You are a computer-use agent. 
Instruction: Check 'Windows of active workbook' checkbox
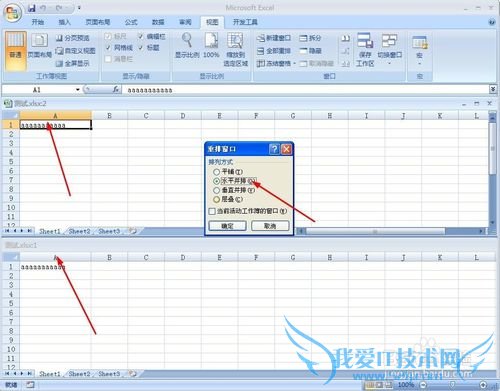pyautogui.click(x=212, y=211)
